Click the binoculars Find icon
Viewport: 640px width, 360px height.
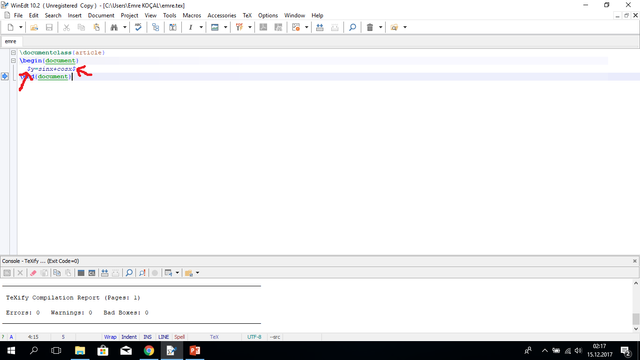tap(114, 27)
